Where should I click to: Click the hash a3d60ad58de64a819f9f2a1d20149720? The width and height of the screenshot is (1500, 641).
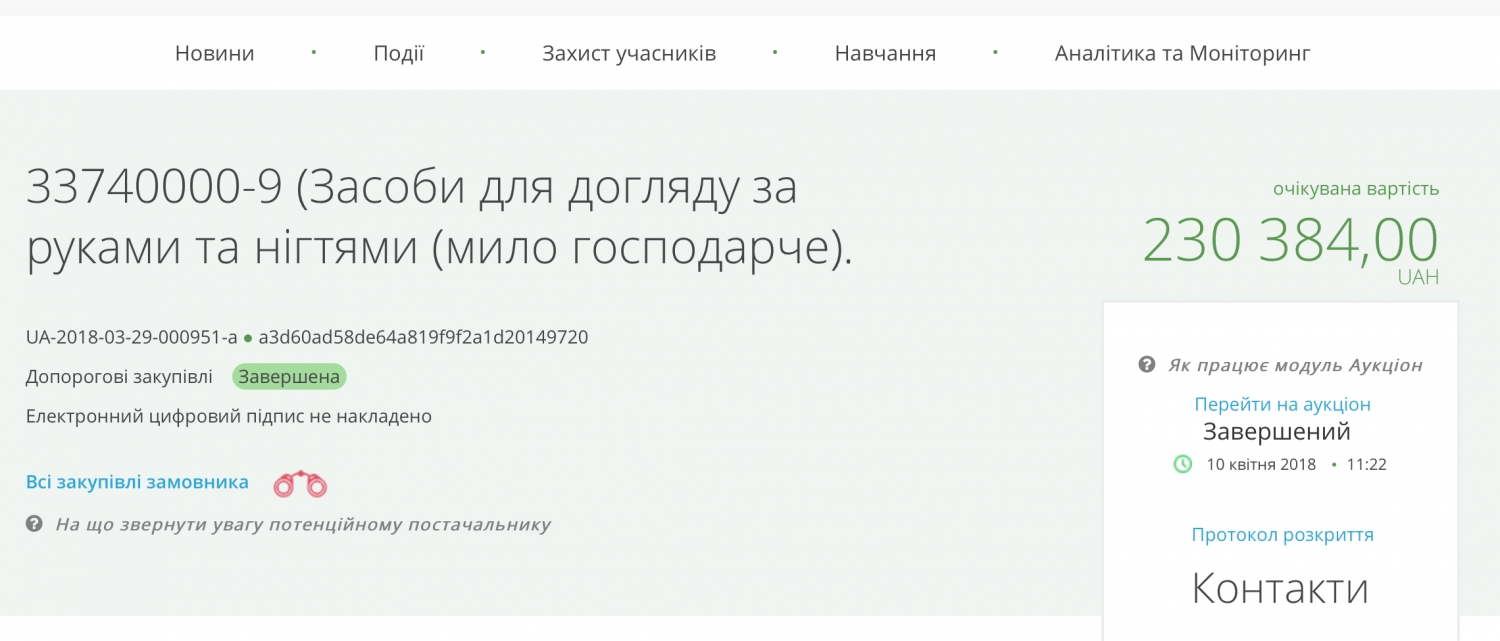click(423, 337)
